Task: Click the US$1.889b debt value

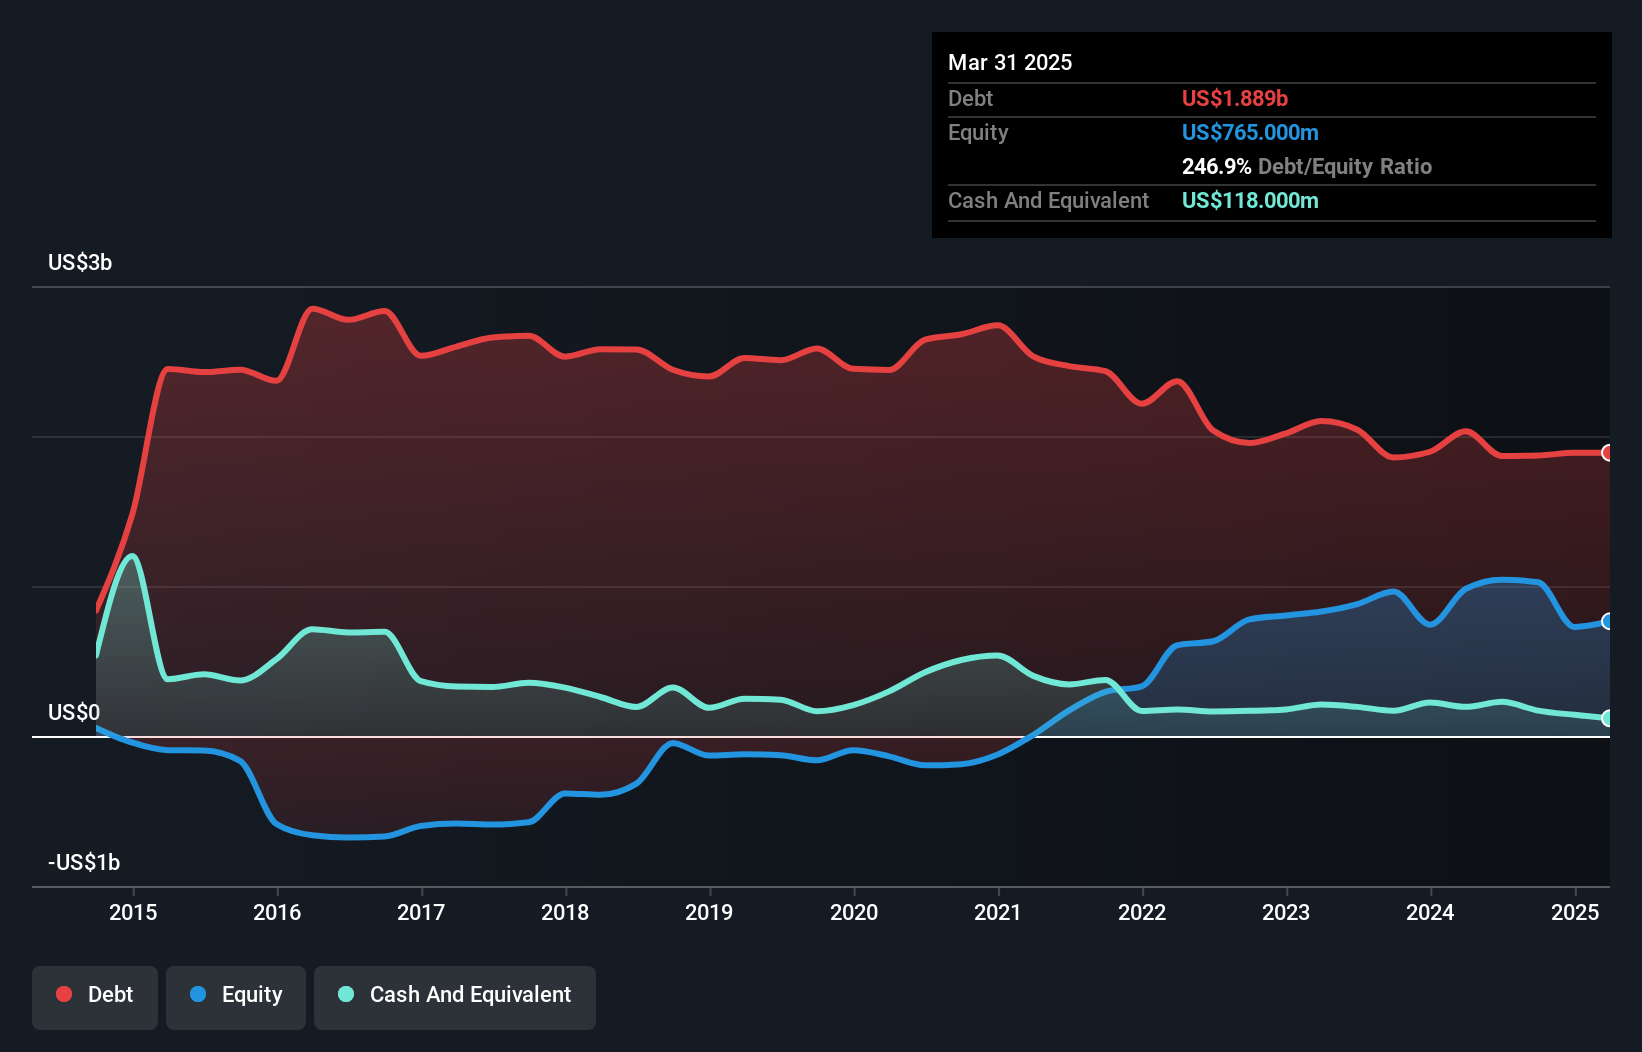Action: coord(1235,98)
